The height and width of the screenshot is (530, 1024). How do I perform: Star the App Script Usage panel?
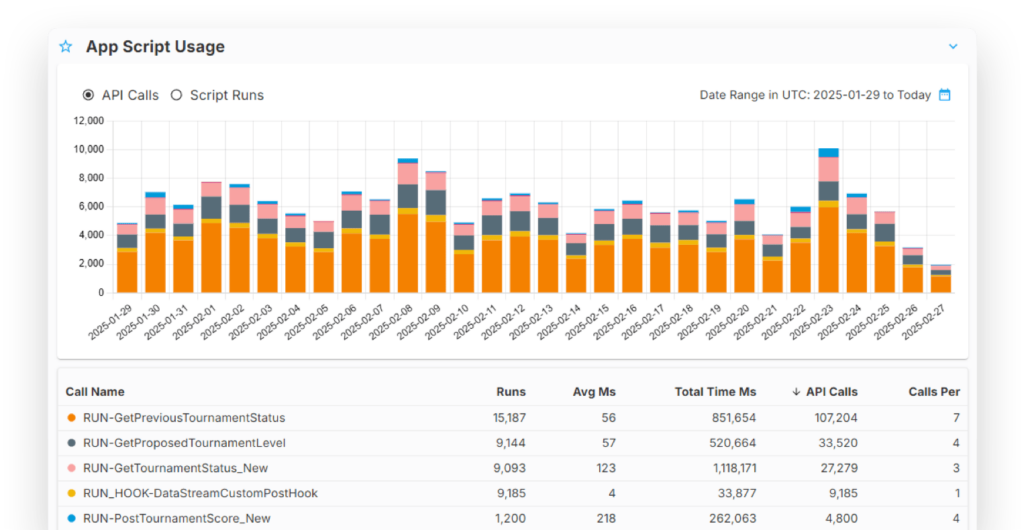pos(65,46)
